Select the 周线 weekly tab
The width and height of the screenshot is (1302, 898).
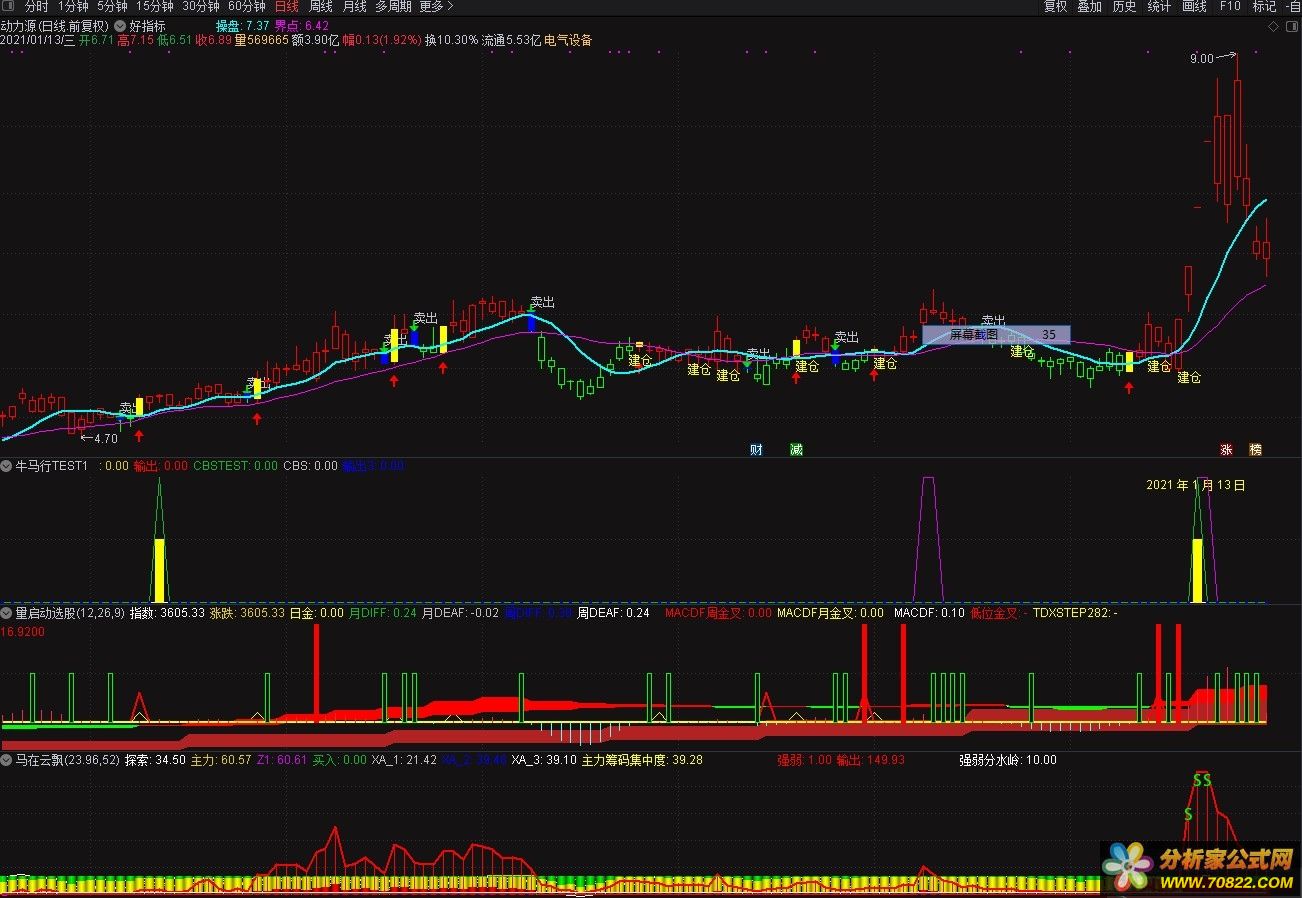[321, 7]
